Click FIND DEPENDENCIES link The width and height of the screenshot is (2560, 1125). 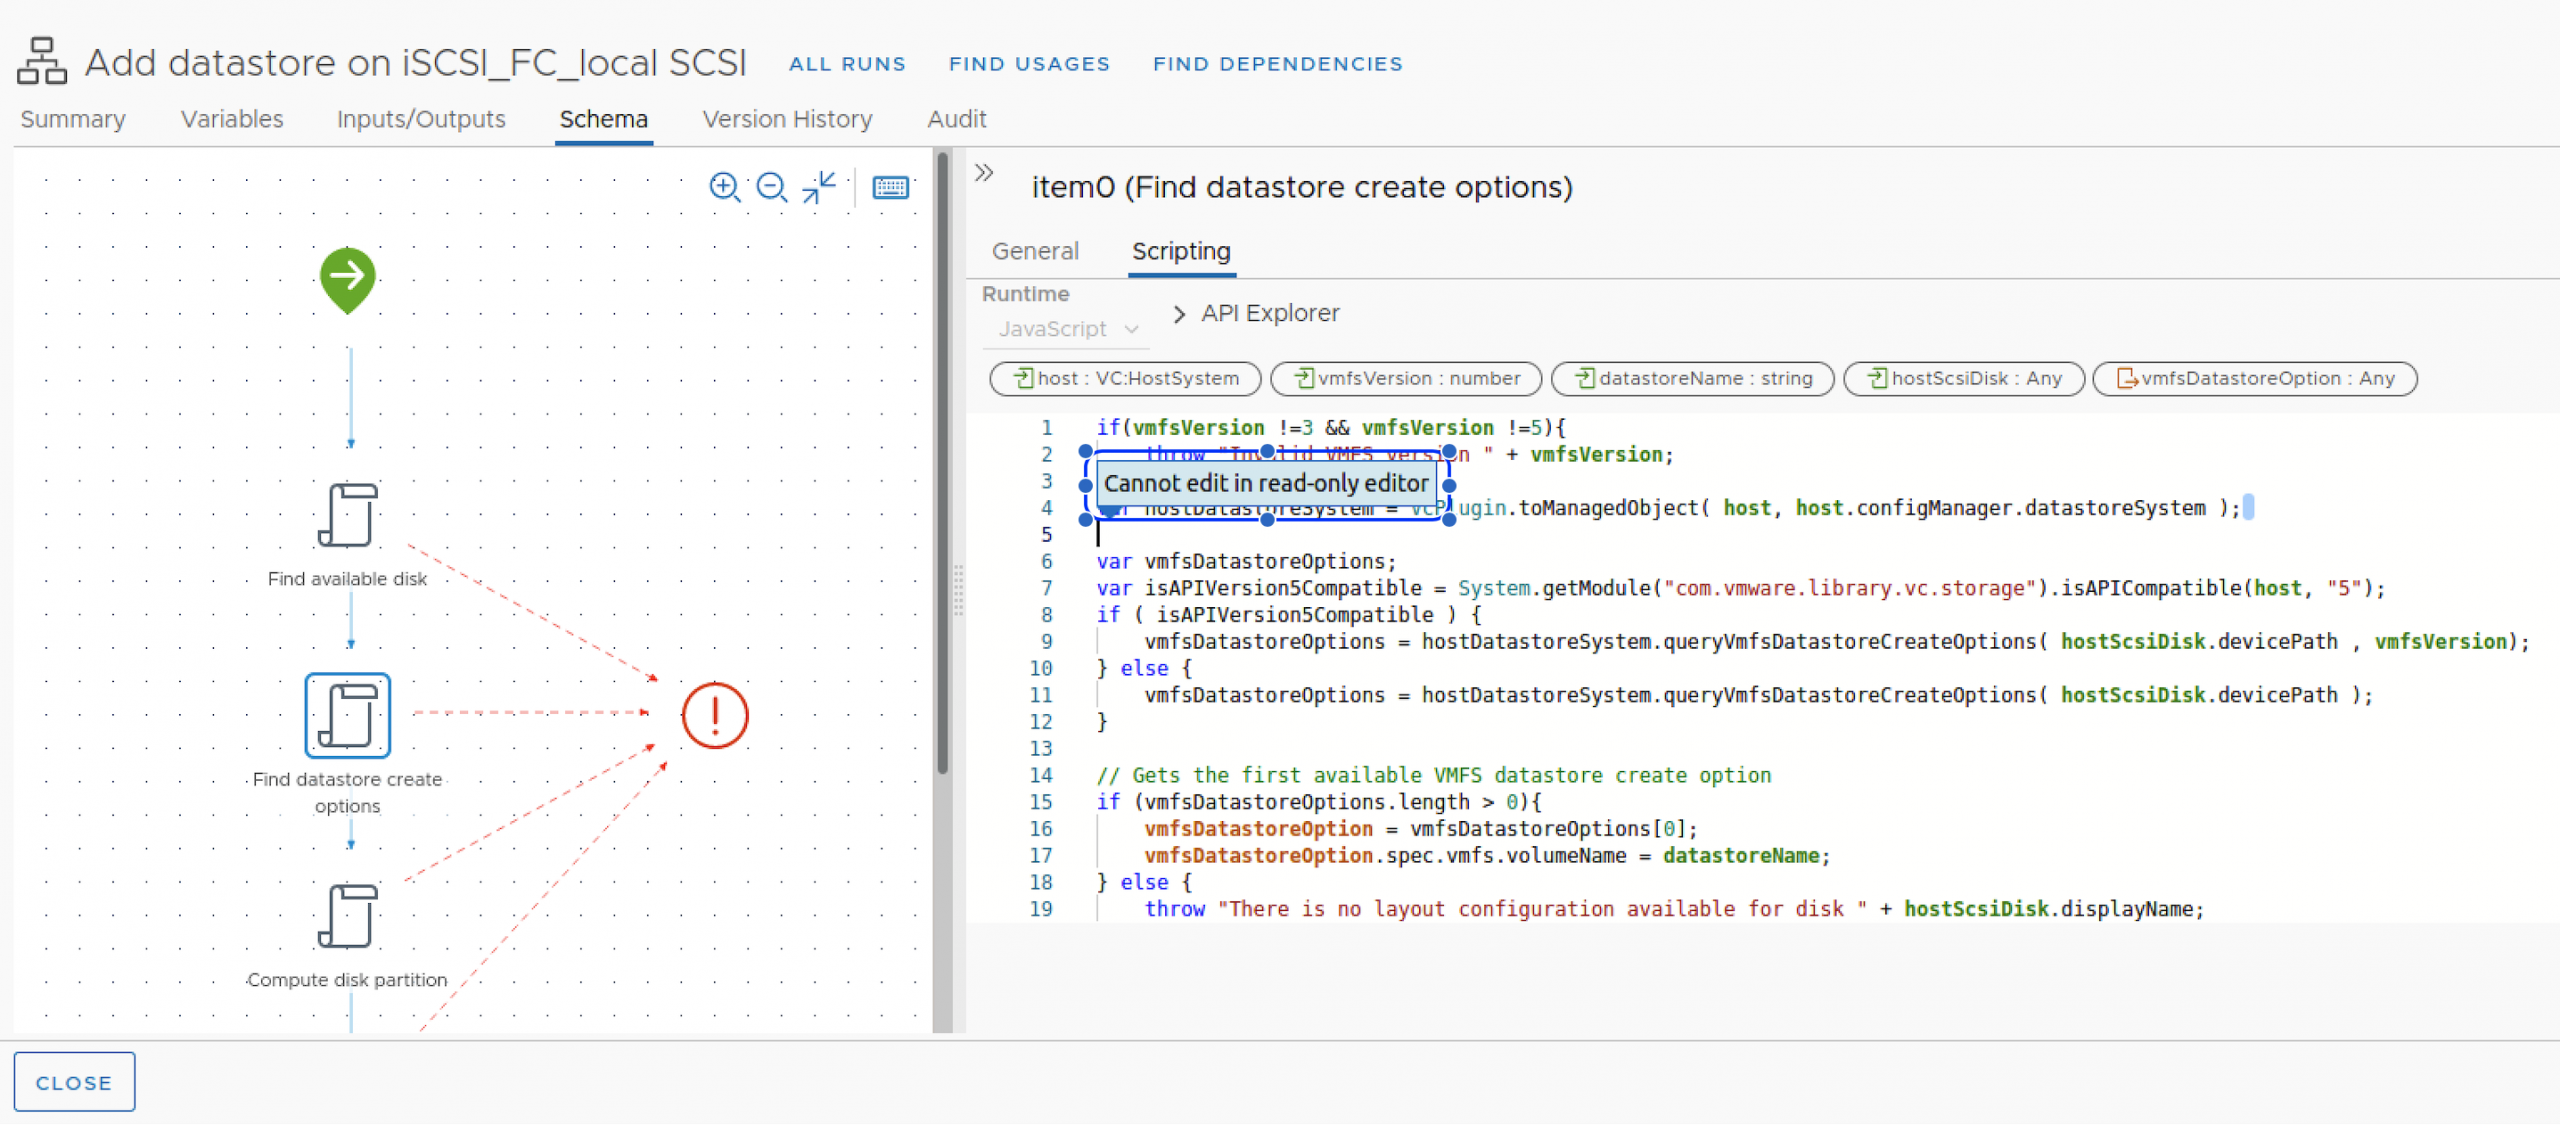1277,64
